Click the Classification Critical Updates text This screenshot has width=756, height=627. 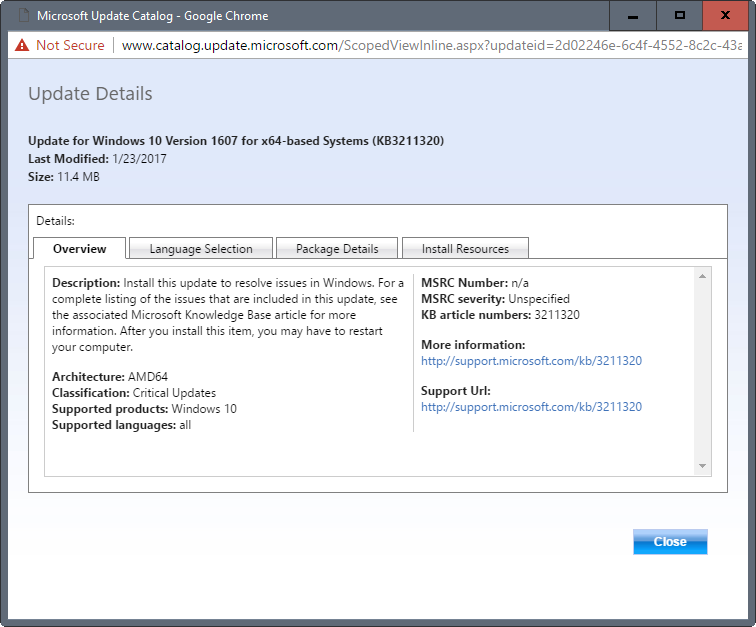pos(134,393)
